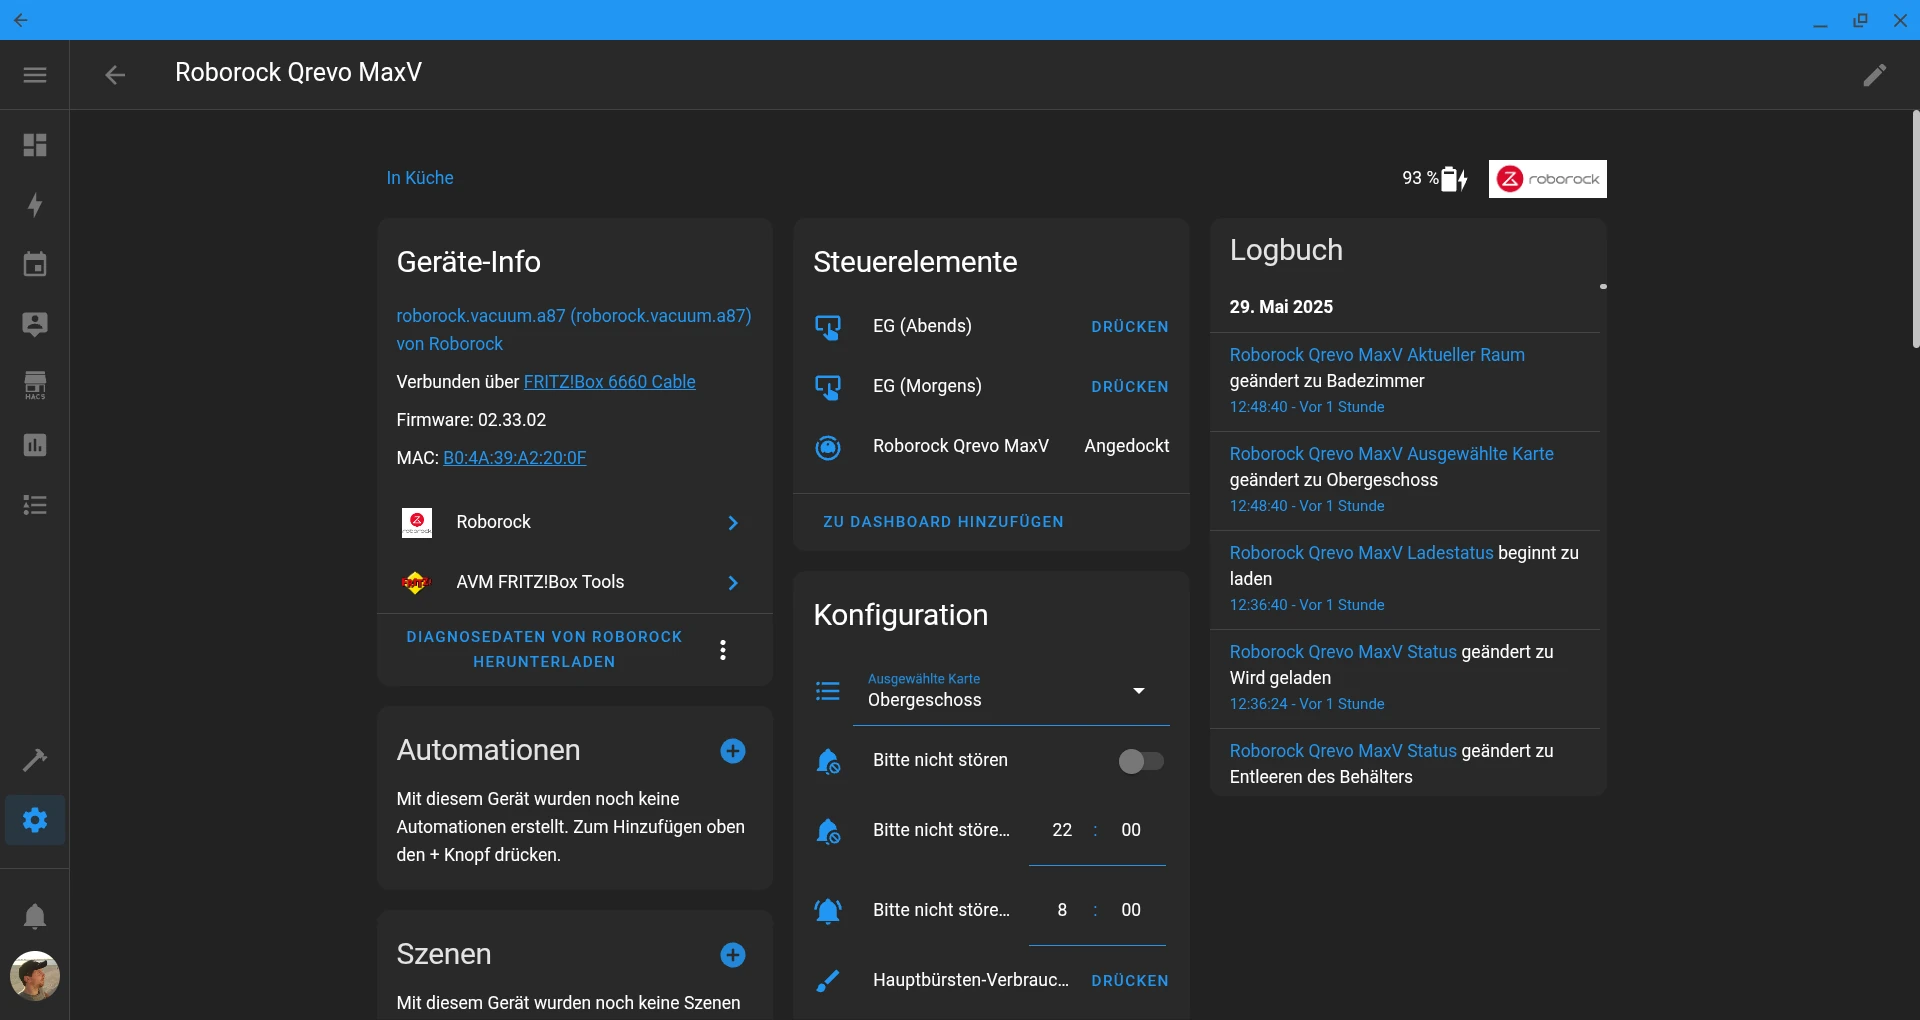This screenshot has height=1020, width=1920.
Task: Click the roborock brand logo
Action: pos(1548,179)
